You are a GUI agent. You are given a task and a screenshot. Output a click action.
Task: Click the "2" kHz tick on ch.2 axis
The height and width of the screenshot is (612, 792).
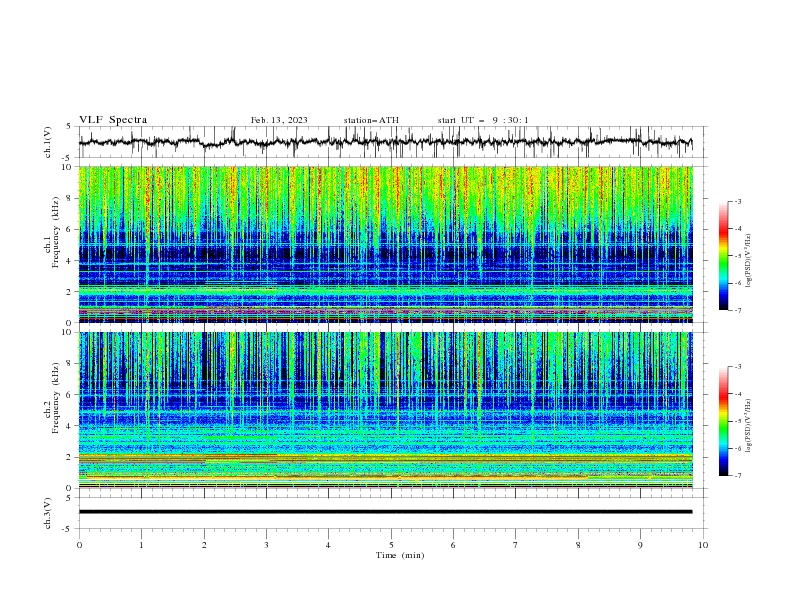(71, 457)
